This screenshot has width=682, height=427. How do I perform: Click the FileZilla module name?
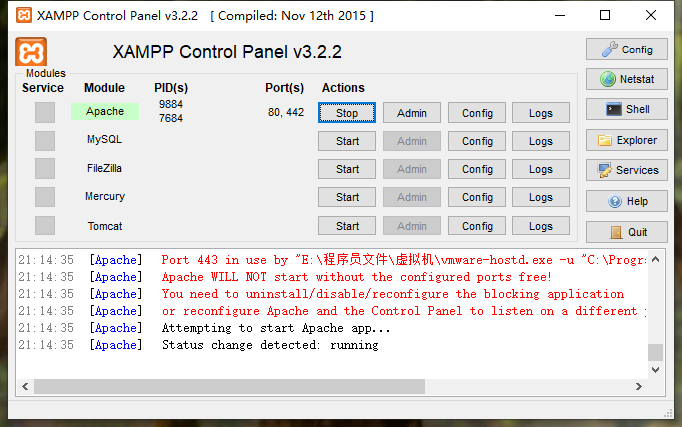[104, 168]
